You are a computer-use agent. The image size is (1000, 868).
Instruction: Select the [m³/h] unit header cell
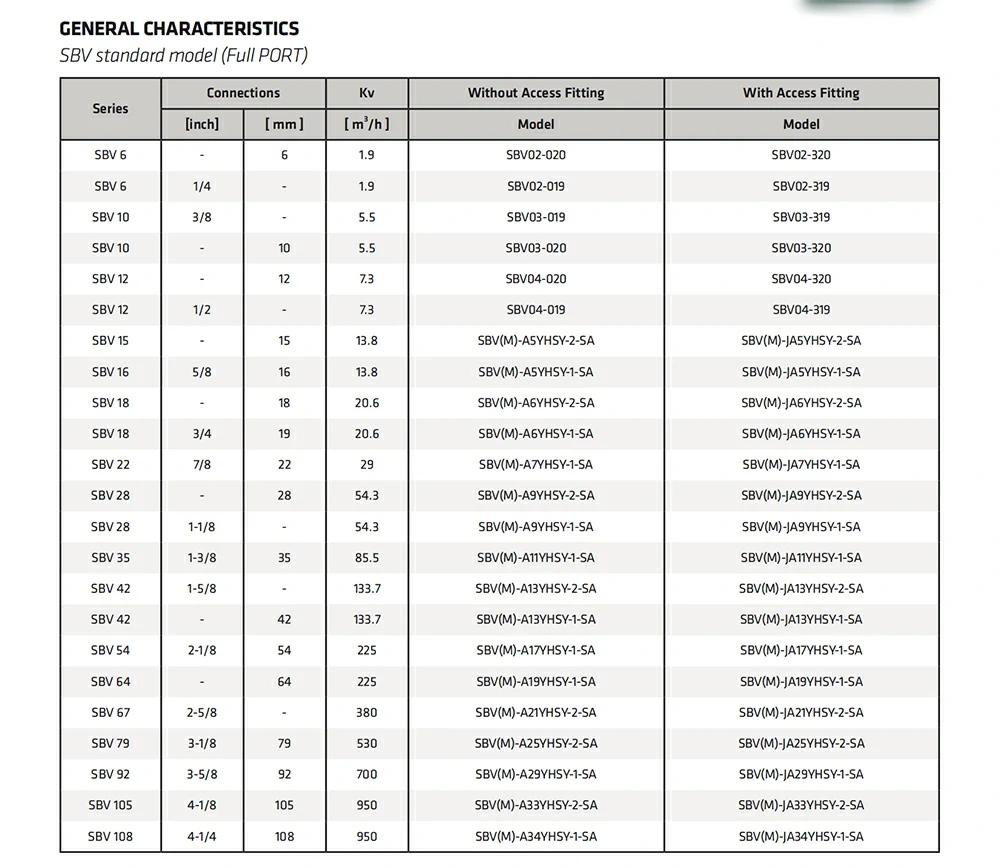pyautogui.click(x=367, y=124)
